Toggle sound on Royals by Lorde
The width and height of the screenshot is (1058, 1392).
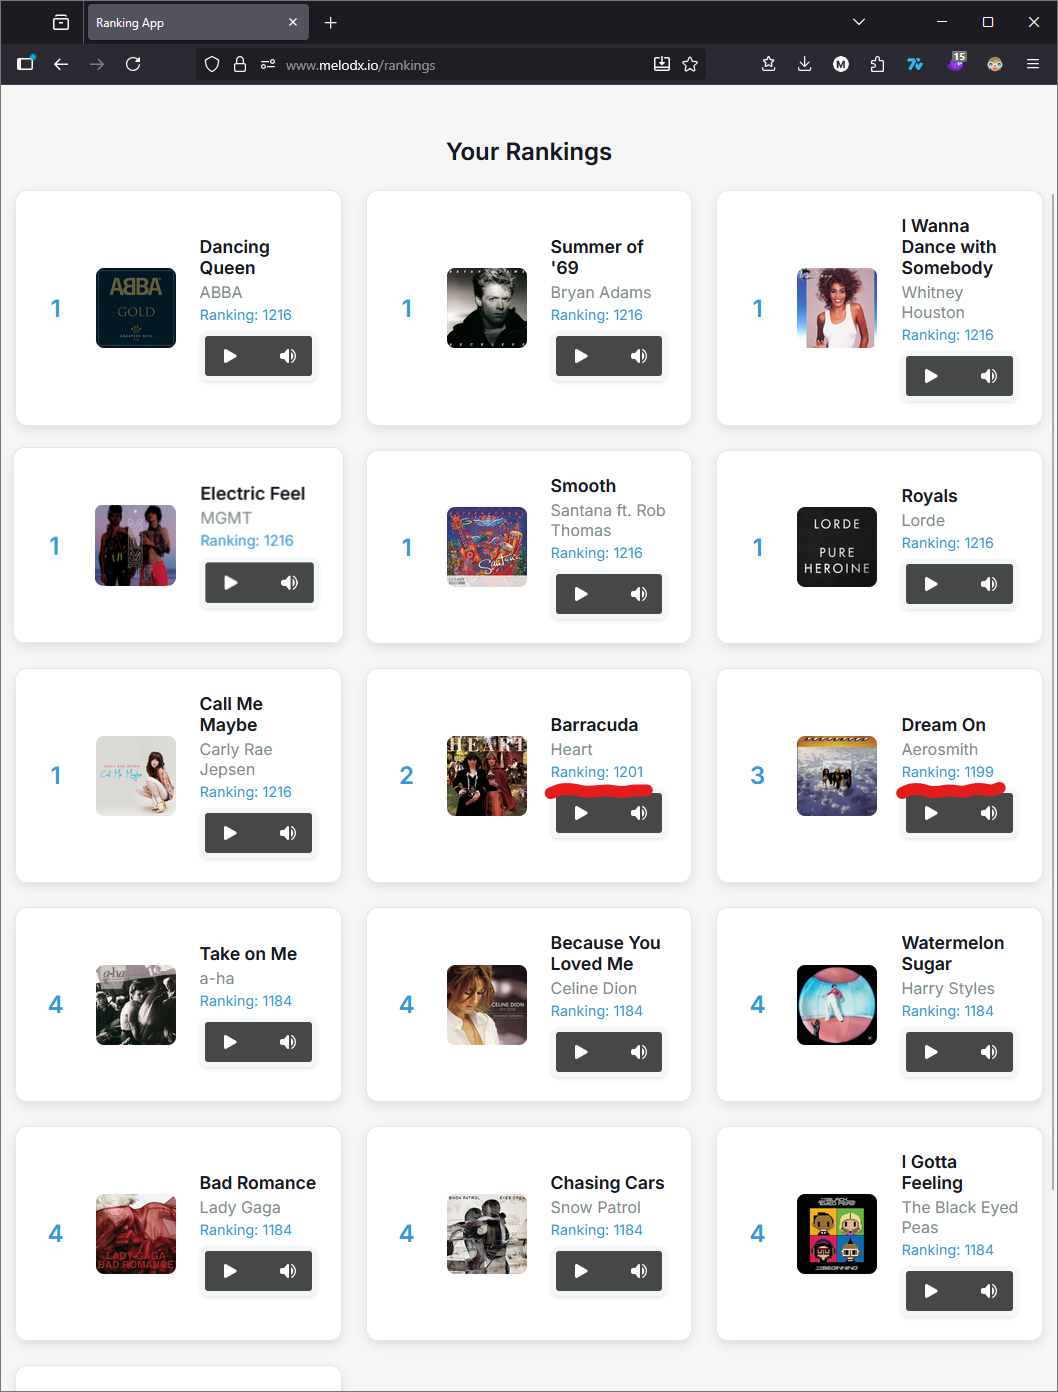989,584
